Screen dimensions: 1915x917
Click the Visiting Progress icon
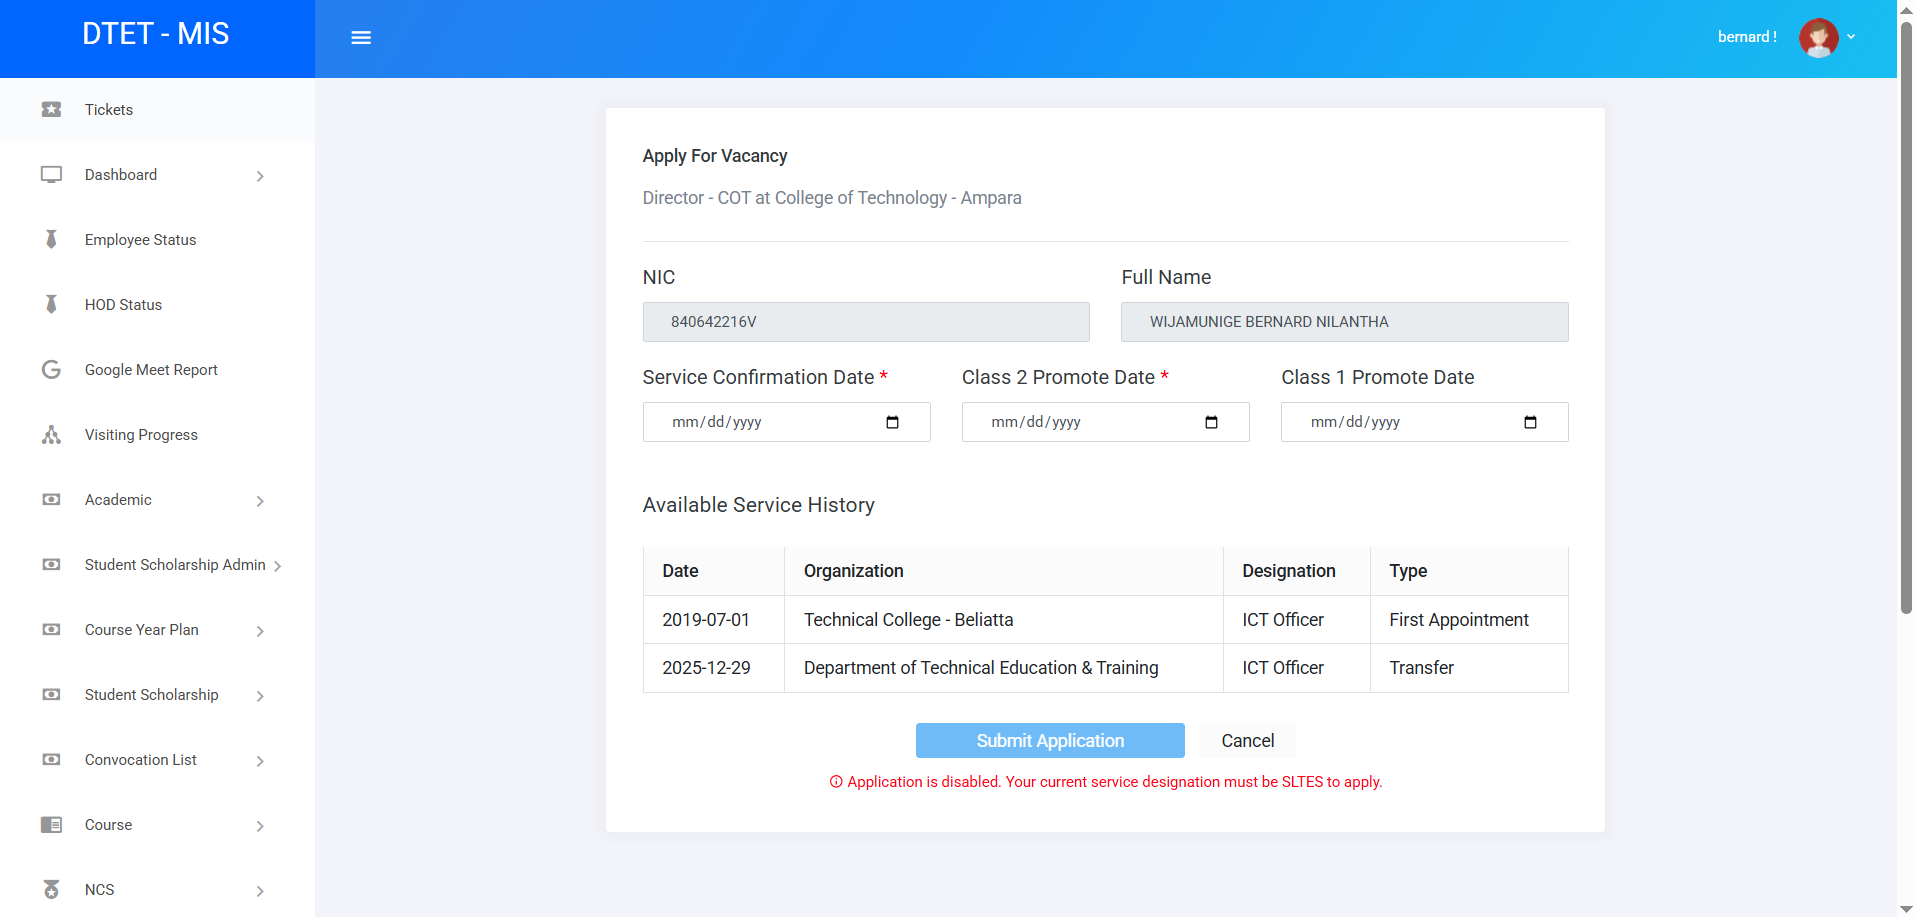(51, 435)
